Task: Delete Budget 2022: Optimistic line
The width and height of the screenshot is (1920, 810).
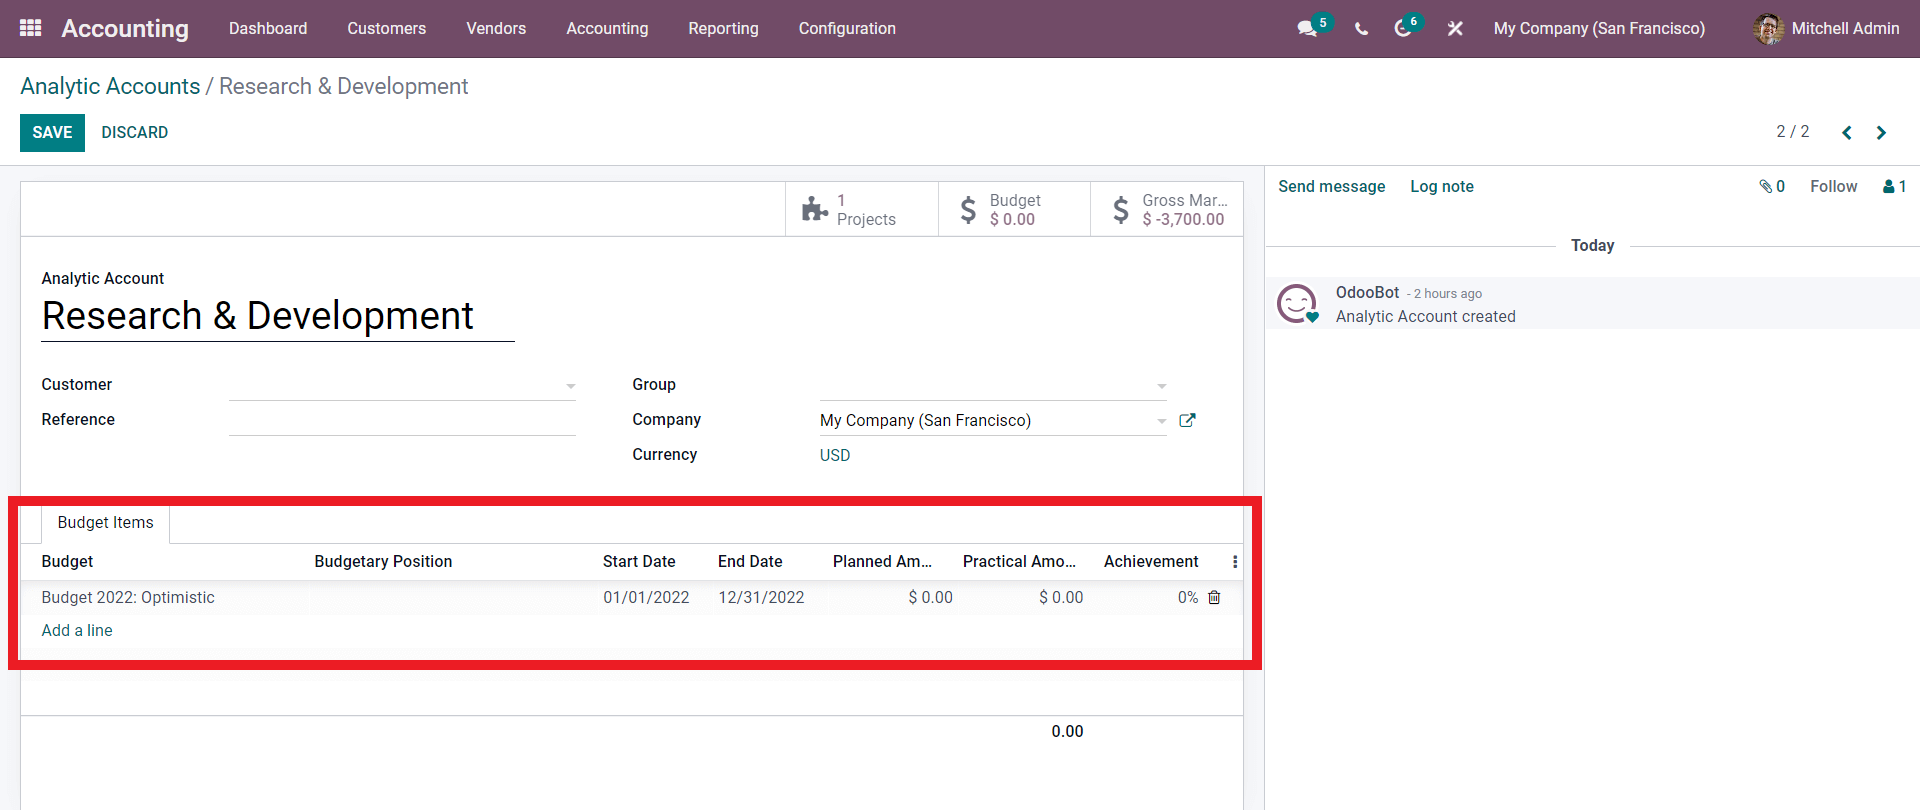Action: coord(1214,597)
